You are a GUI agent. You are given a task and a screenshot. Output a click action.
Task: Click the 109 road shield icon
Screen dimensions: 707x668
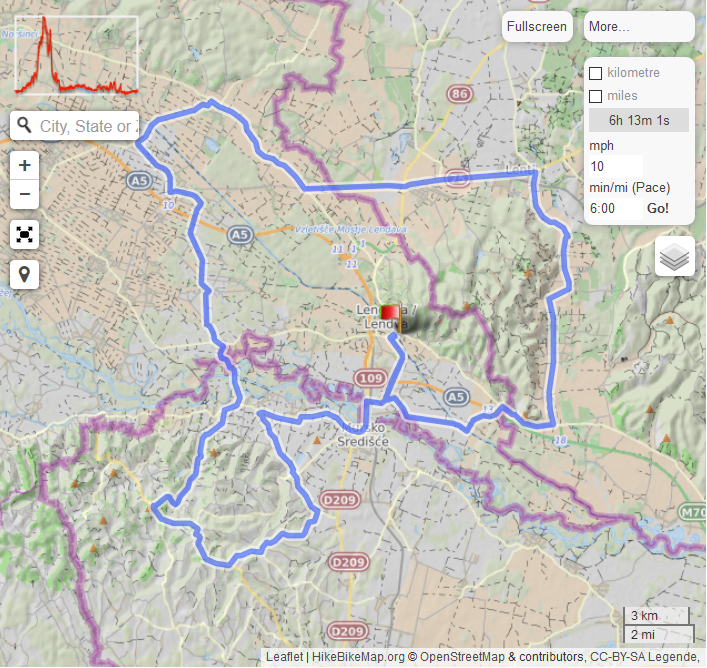coord(369,378)
